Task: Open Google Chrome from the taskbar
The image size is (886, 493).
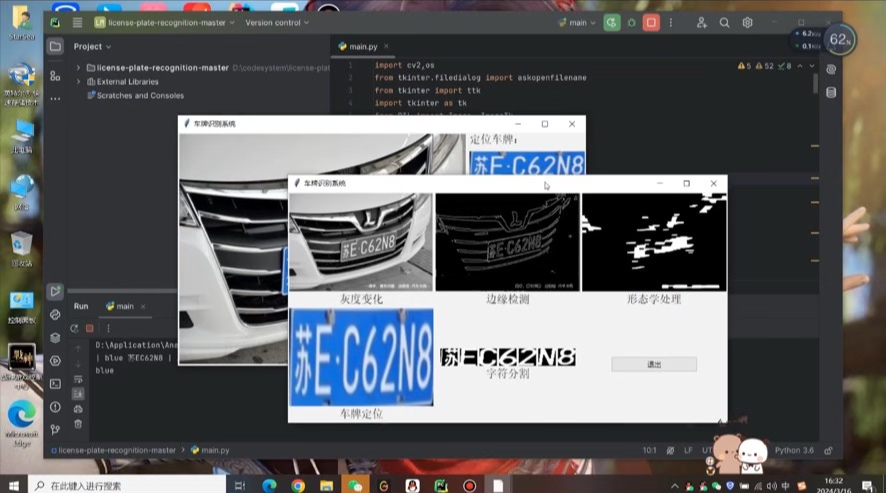Action: [x=298, y=486]
